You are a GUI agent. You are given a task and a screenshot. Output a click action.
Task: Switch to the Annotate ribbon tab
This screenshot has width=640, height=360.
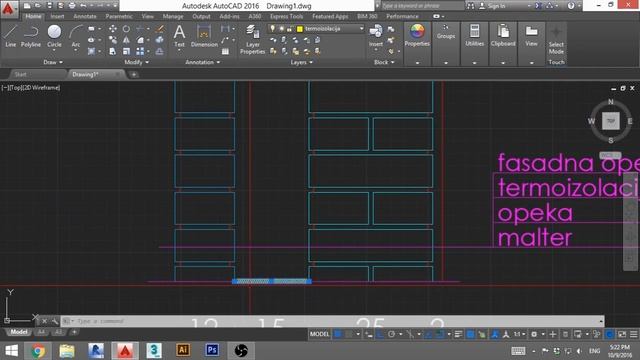(85, 16)
